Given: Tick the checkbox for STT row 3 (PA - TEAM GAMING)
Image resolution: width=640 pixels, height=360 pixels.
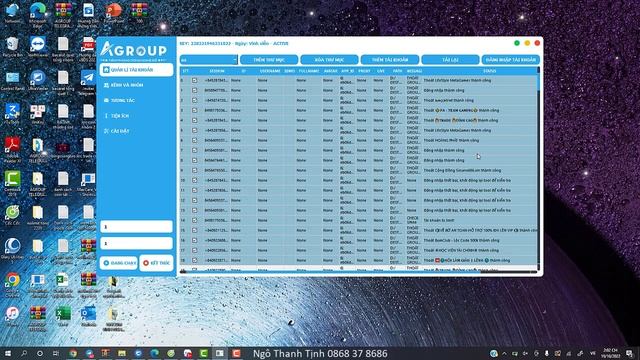Looking at the screenshot, I should pos(194,110).
